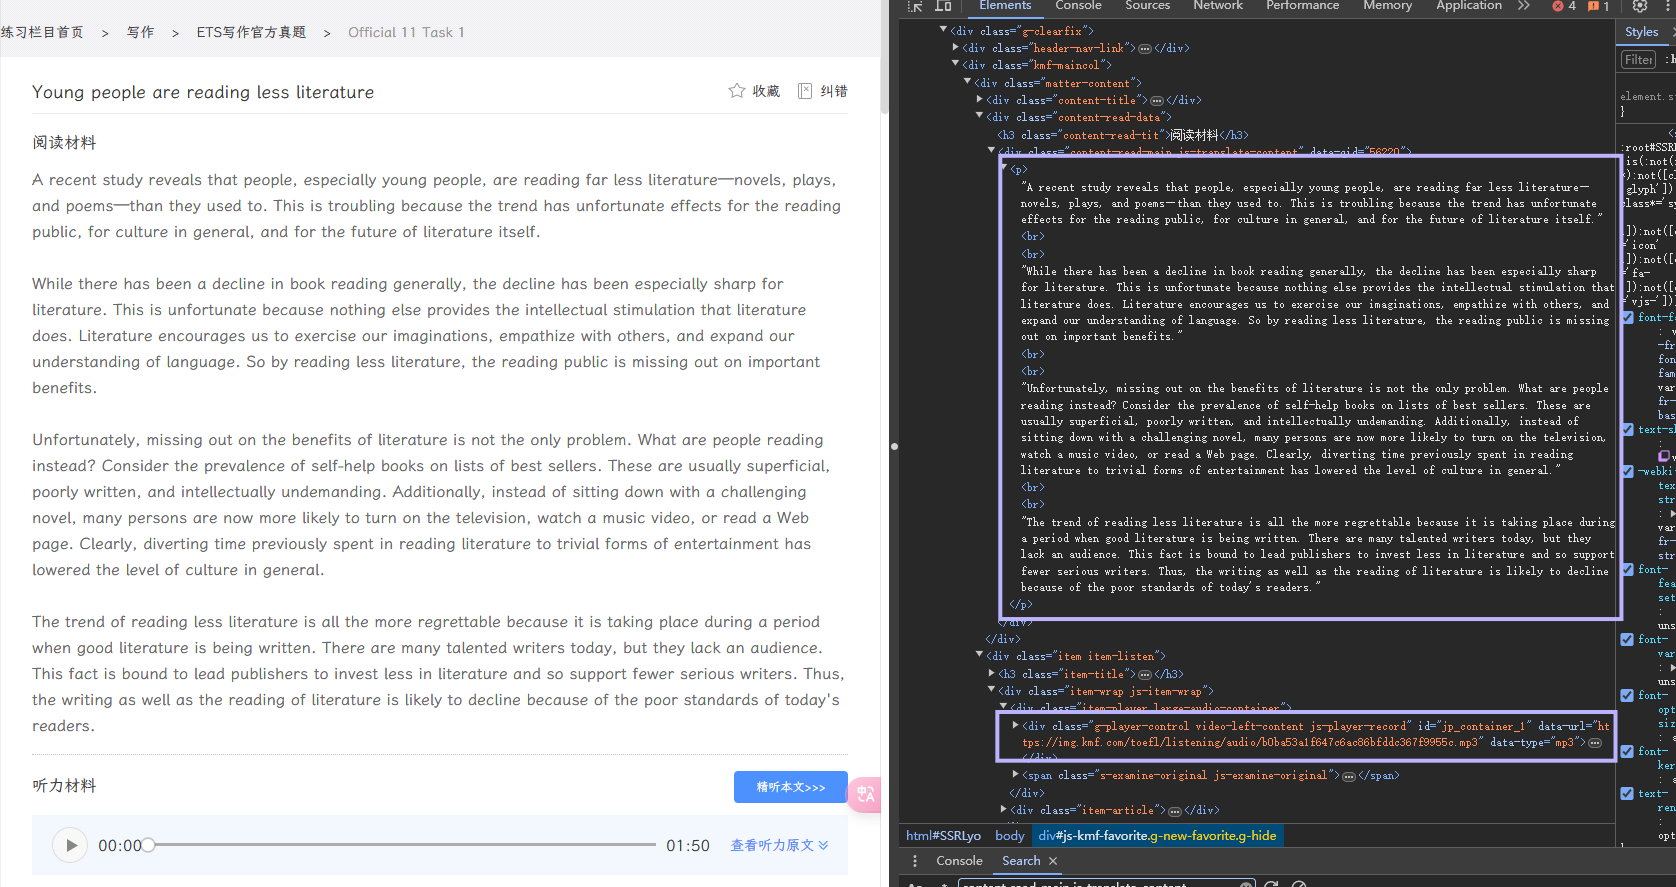This screenshot has height=887, width=1676.
Task: Expand the s-examine-original span node
Action: (1015, 774)
